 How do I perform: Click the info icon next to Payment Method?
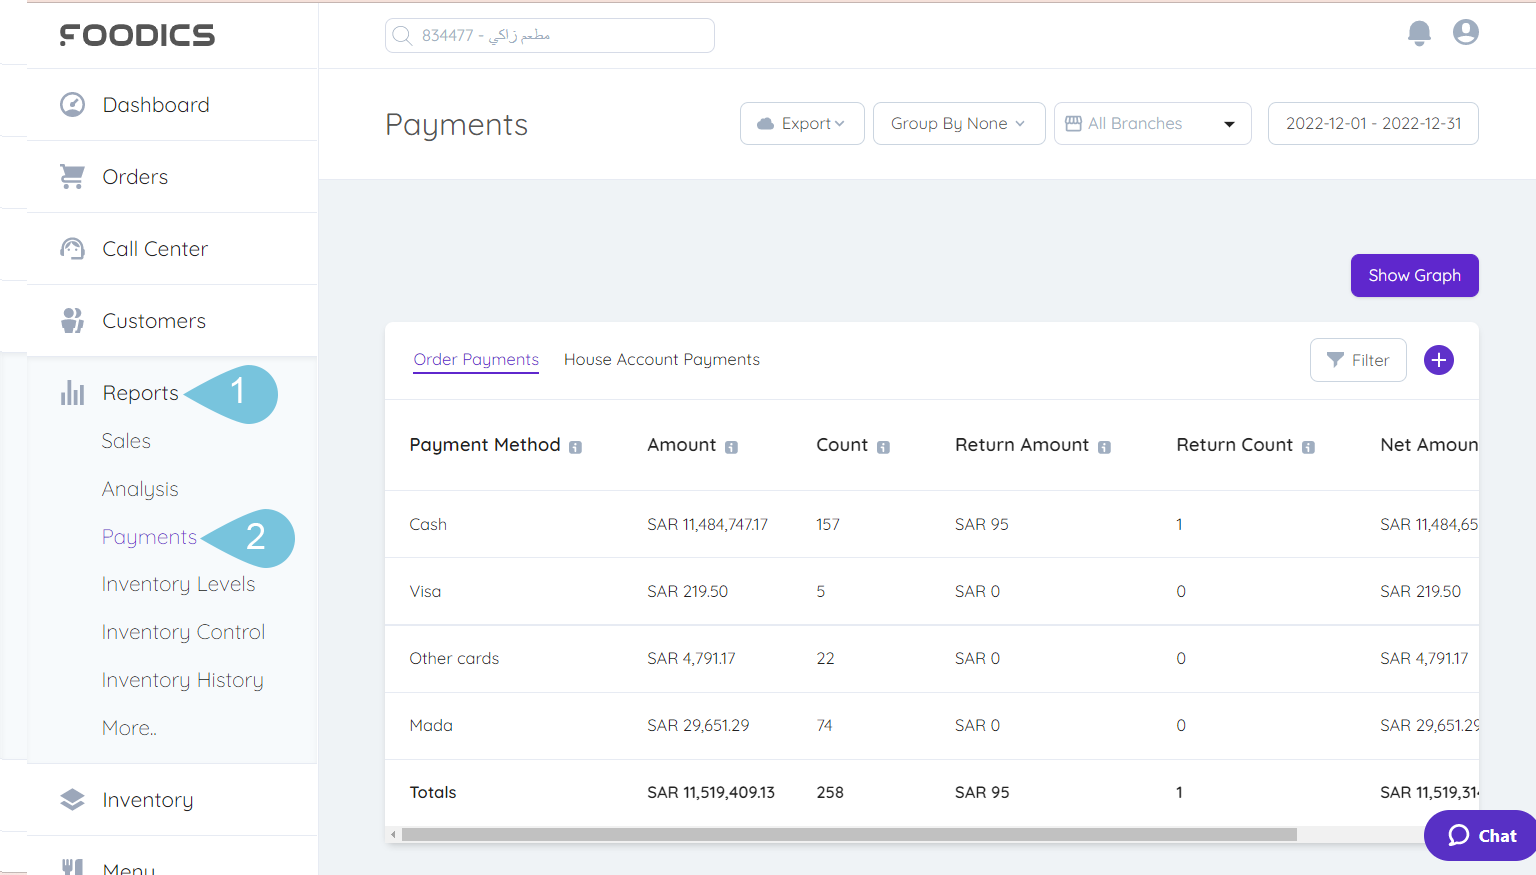click(574, 447)
